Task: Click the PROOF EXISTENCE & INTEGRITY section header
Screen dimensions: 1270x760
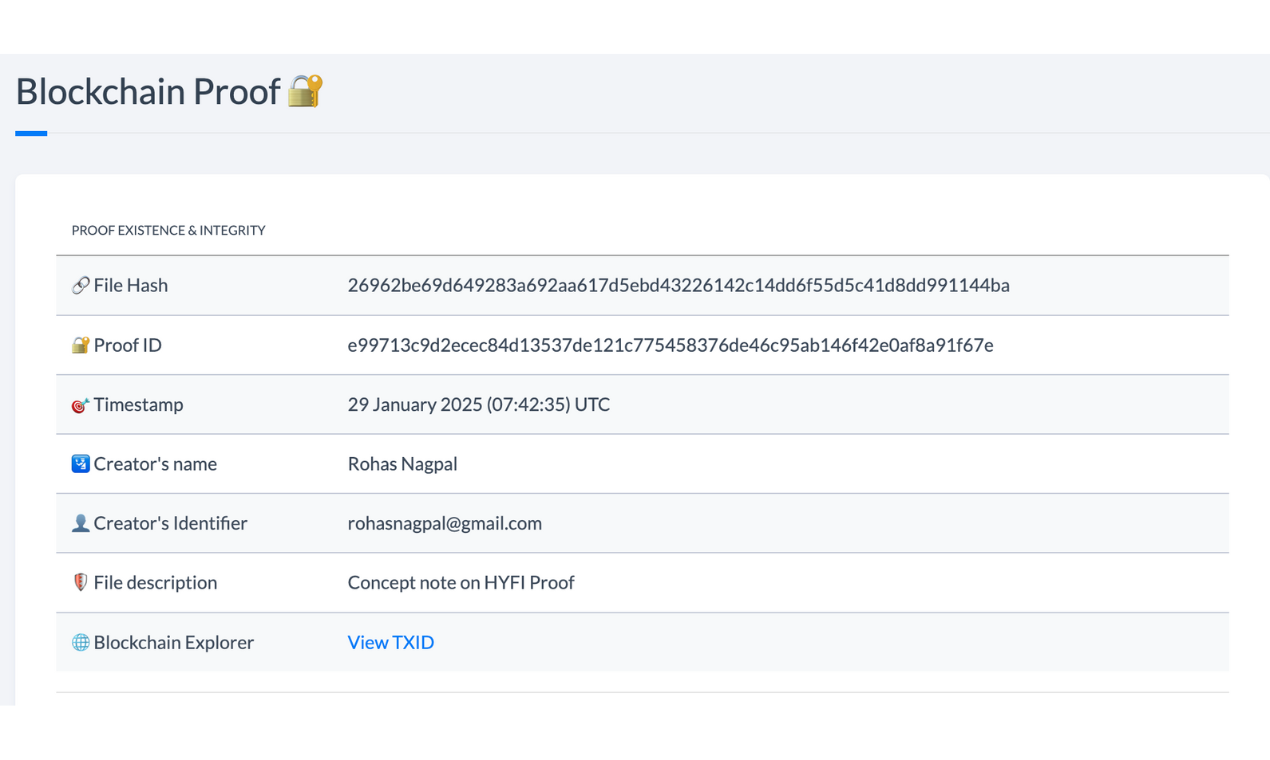Action: 168,230
